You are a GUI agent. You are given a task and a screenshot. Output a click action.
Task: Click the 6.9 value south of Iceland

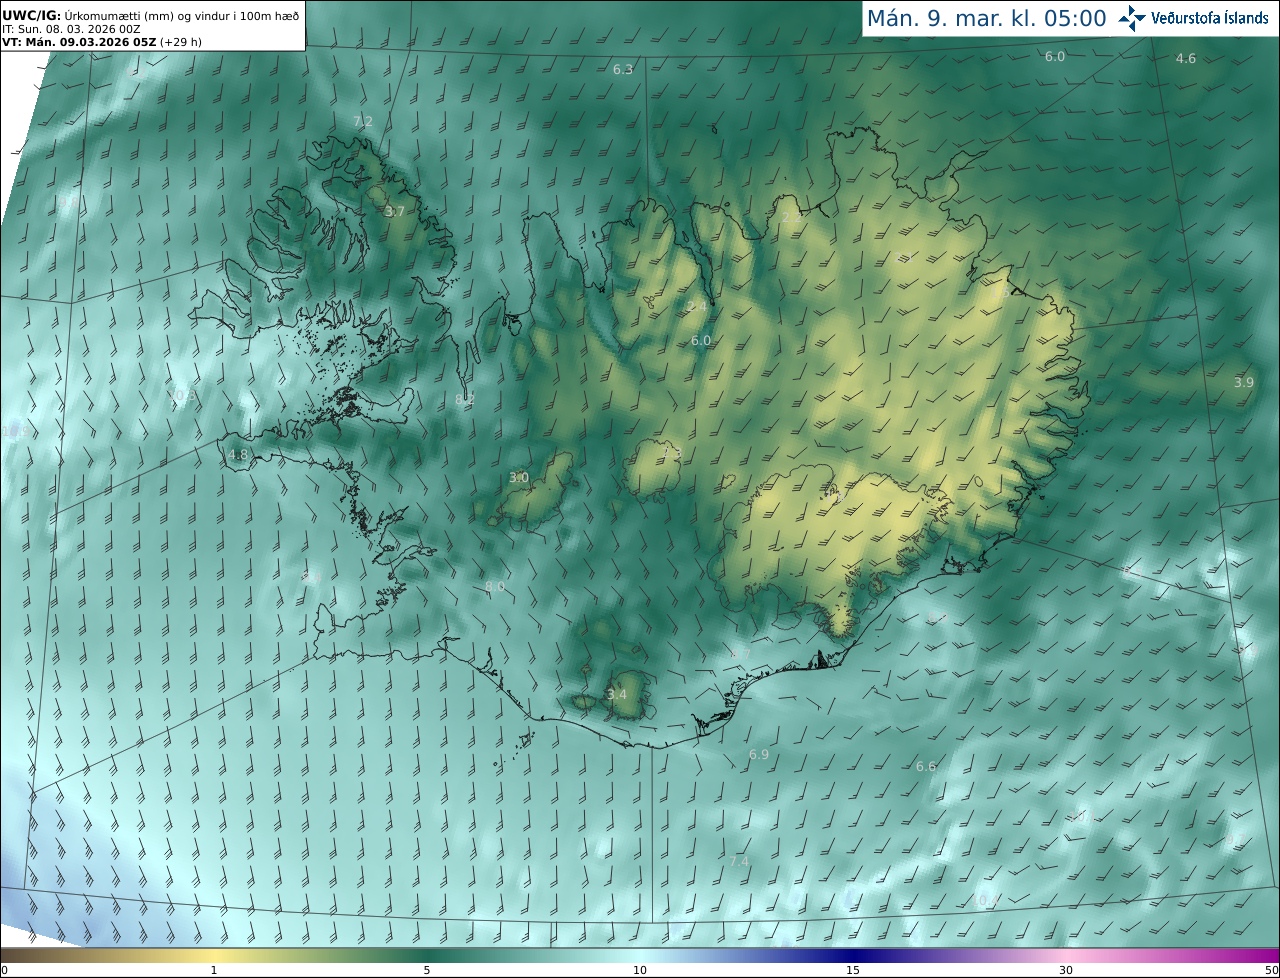click(759, 754)
